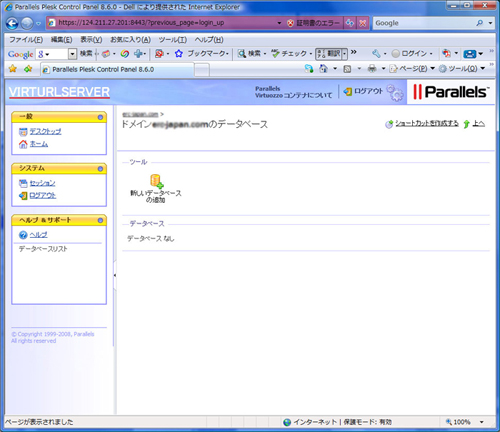This screenshot has height=432, width=500.
Task: Click the 'データベースリスト' text in sidebar
Action: coord(43,249)
